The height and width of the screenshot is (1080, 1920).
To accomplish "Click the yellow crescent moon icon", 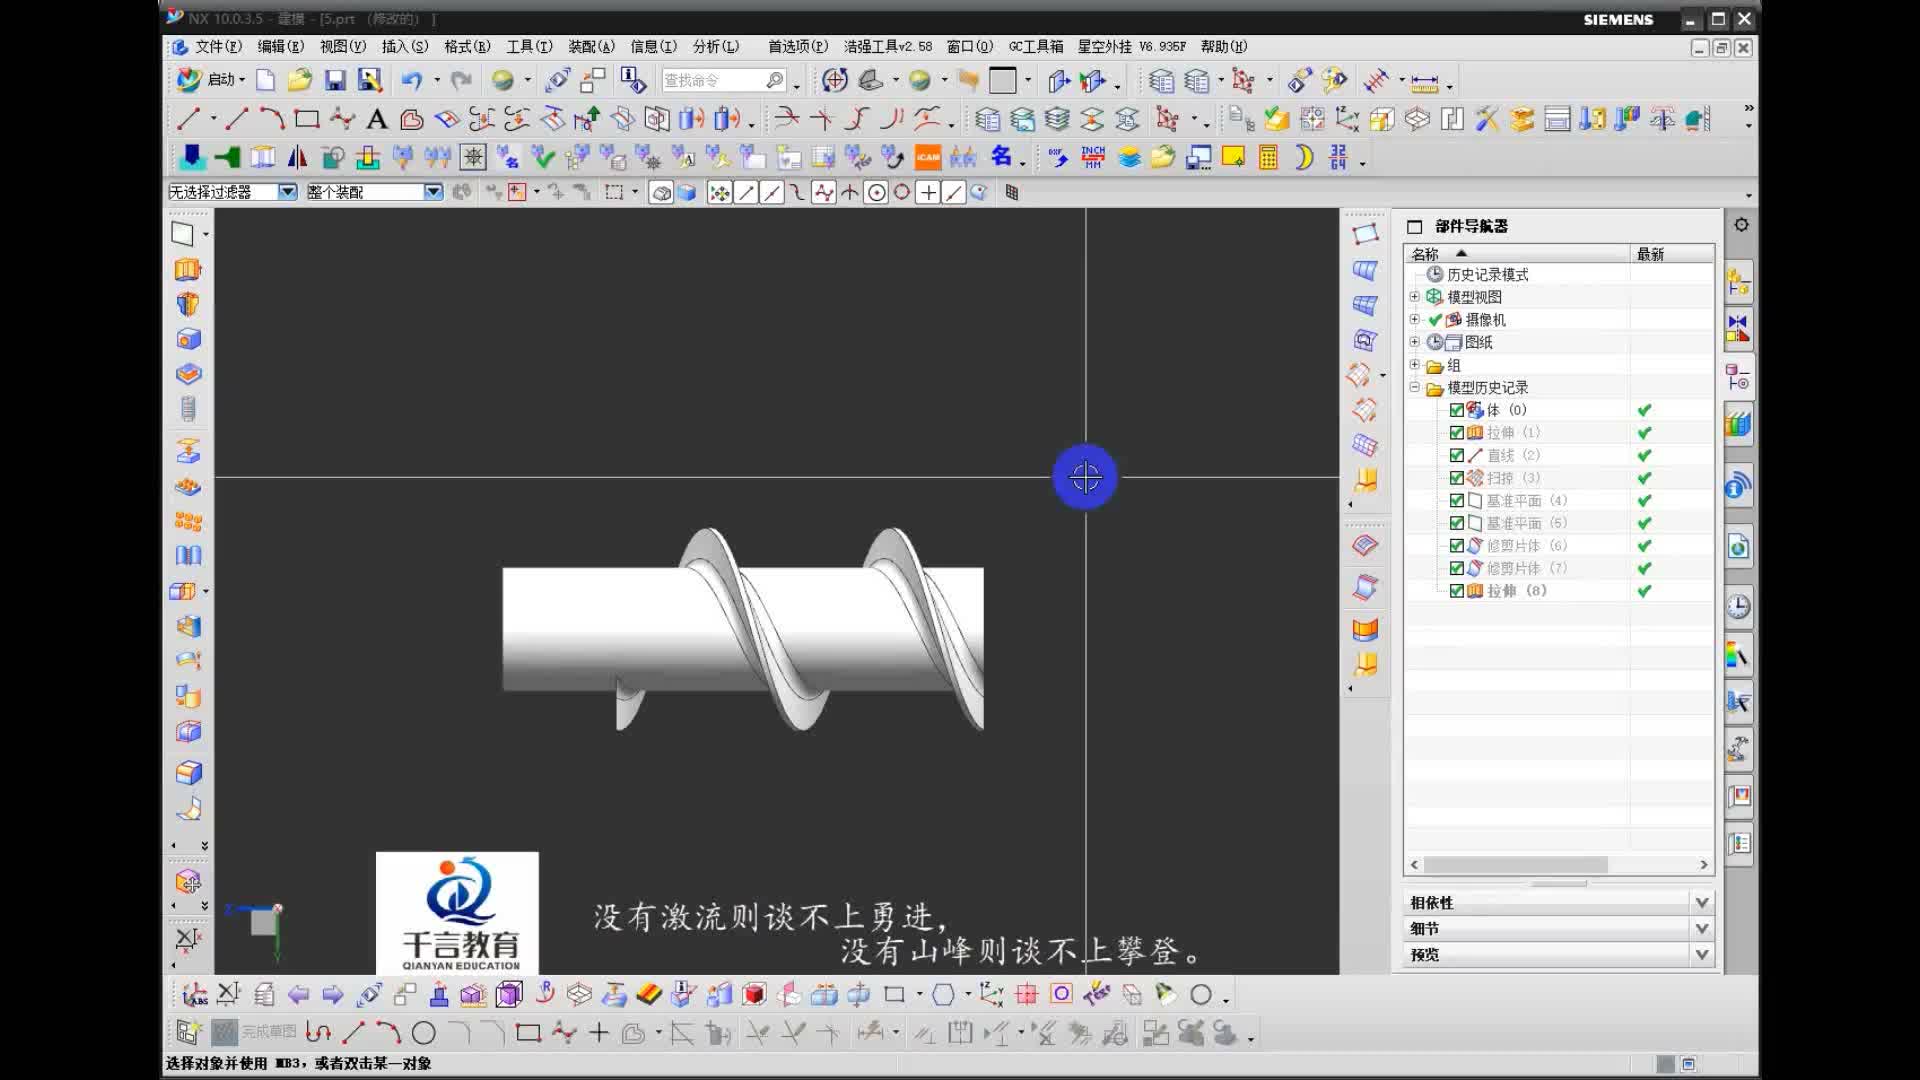I will [x=1304, y=158].
